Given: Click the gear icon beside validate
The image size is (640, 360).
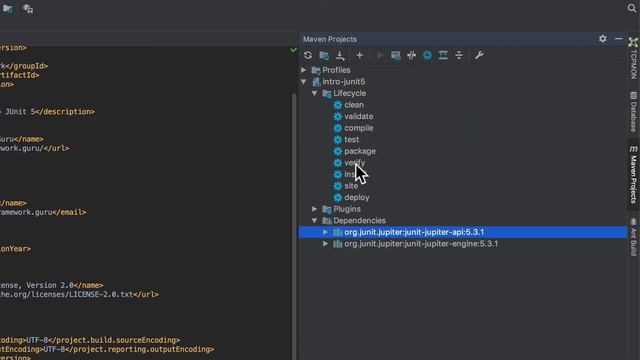Looking at the screenshot, I should pyautogui.click(x=338, y=116).
